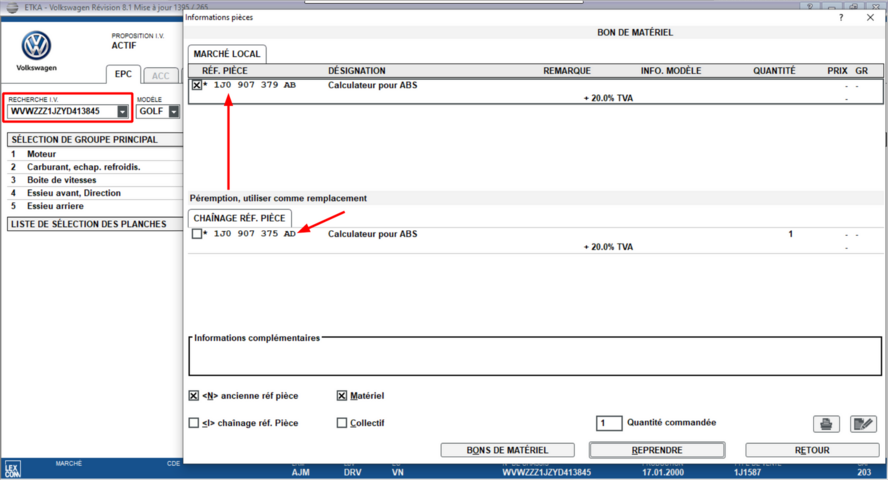Check the 1J0 907 375 AD row checkbox

pyautogui.click(x=197, y=234)
